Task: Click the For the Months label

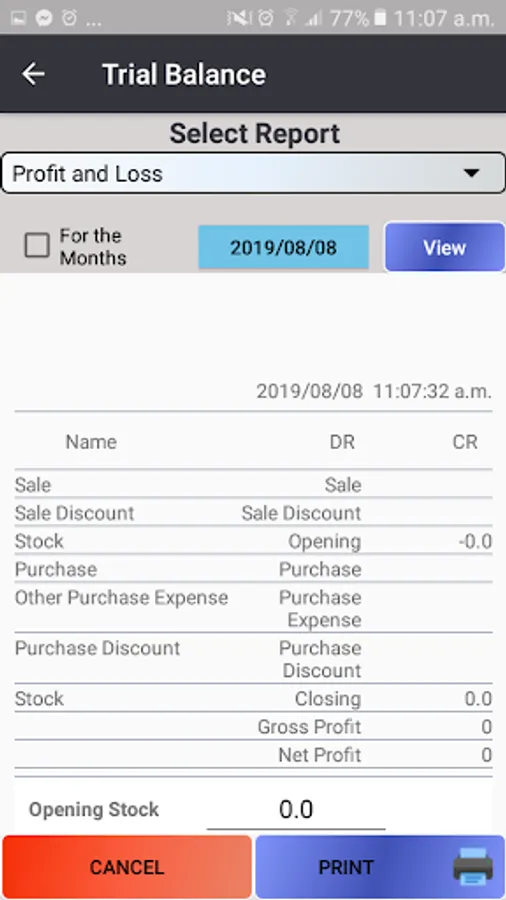Action: coord(92,247)
